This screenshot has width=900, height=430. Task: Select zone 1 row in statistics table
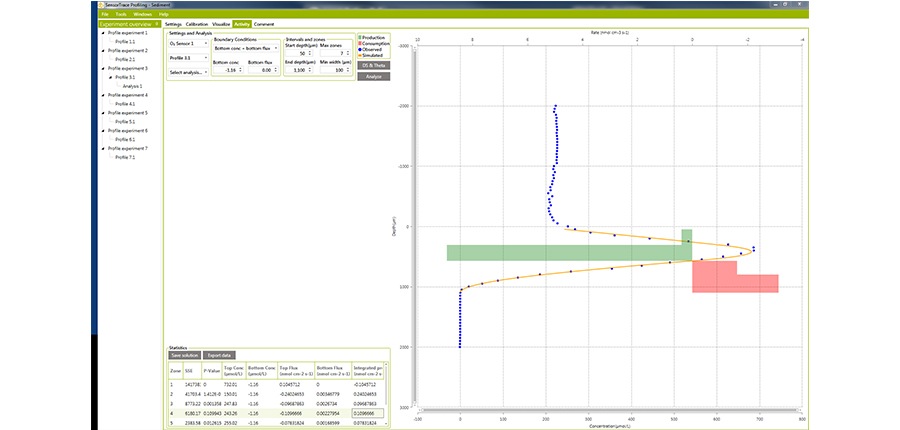(x=276, y=385)
